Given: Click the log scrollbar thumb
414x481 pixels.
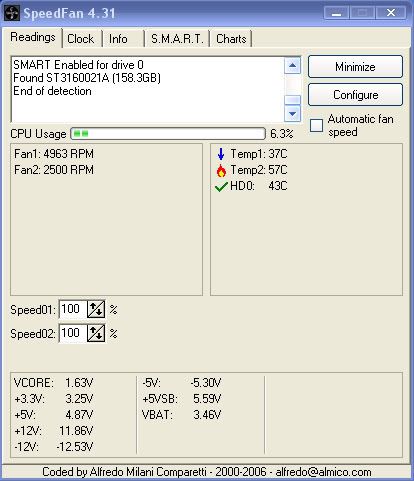Looking at the screenshot, I should [x=293, y=100].
